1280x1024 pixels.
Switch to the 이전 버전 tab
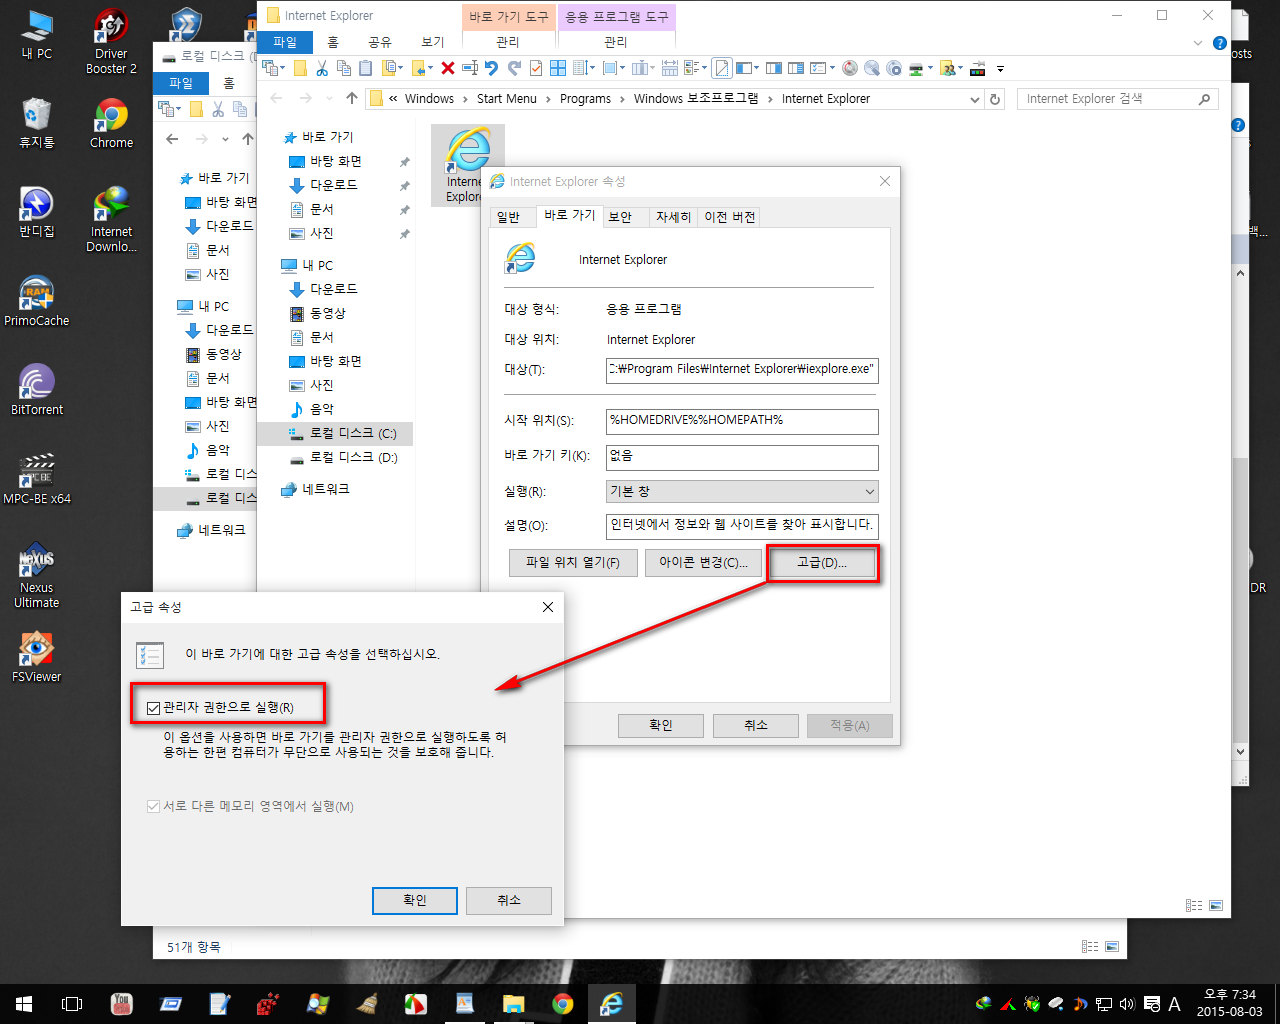[x=730, y=217]
